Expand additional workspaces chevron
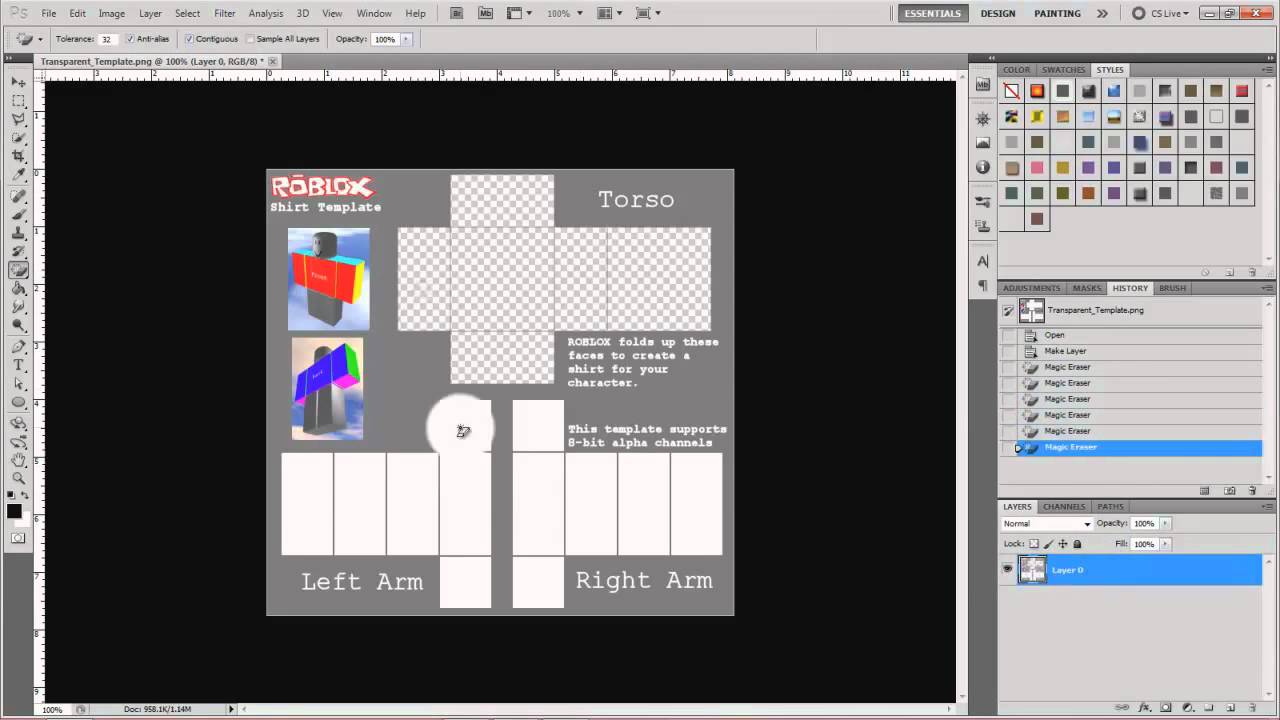1280x720 pixels. 1102,13
